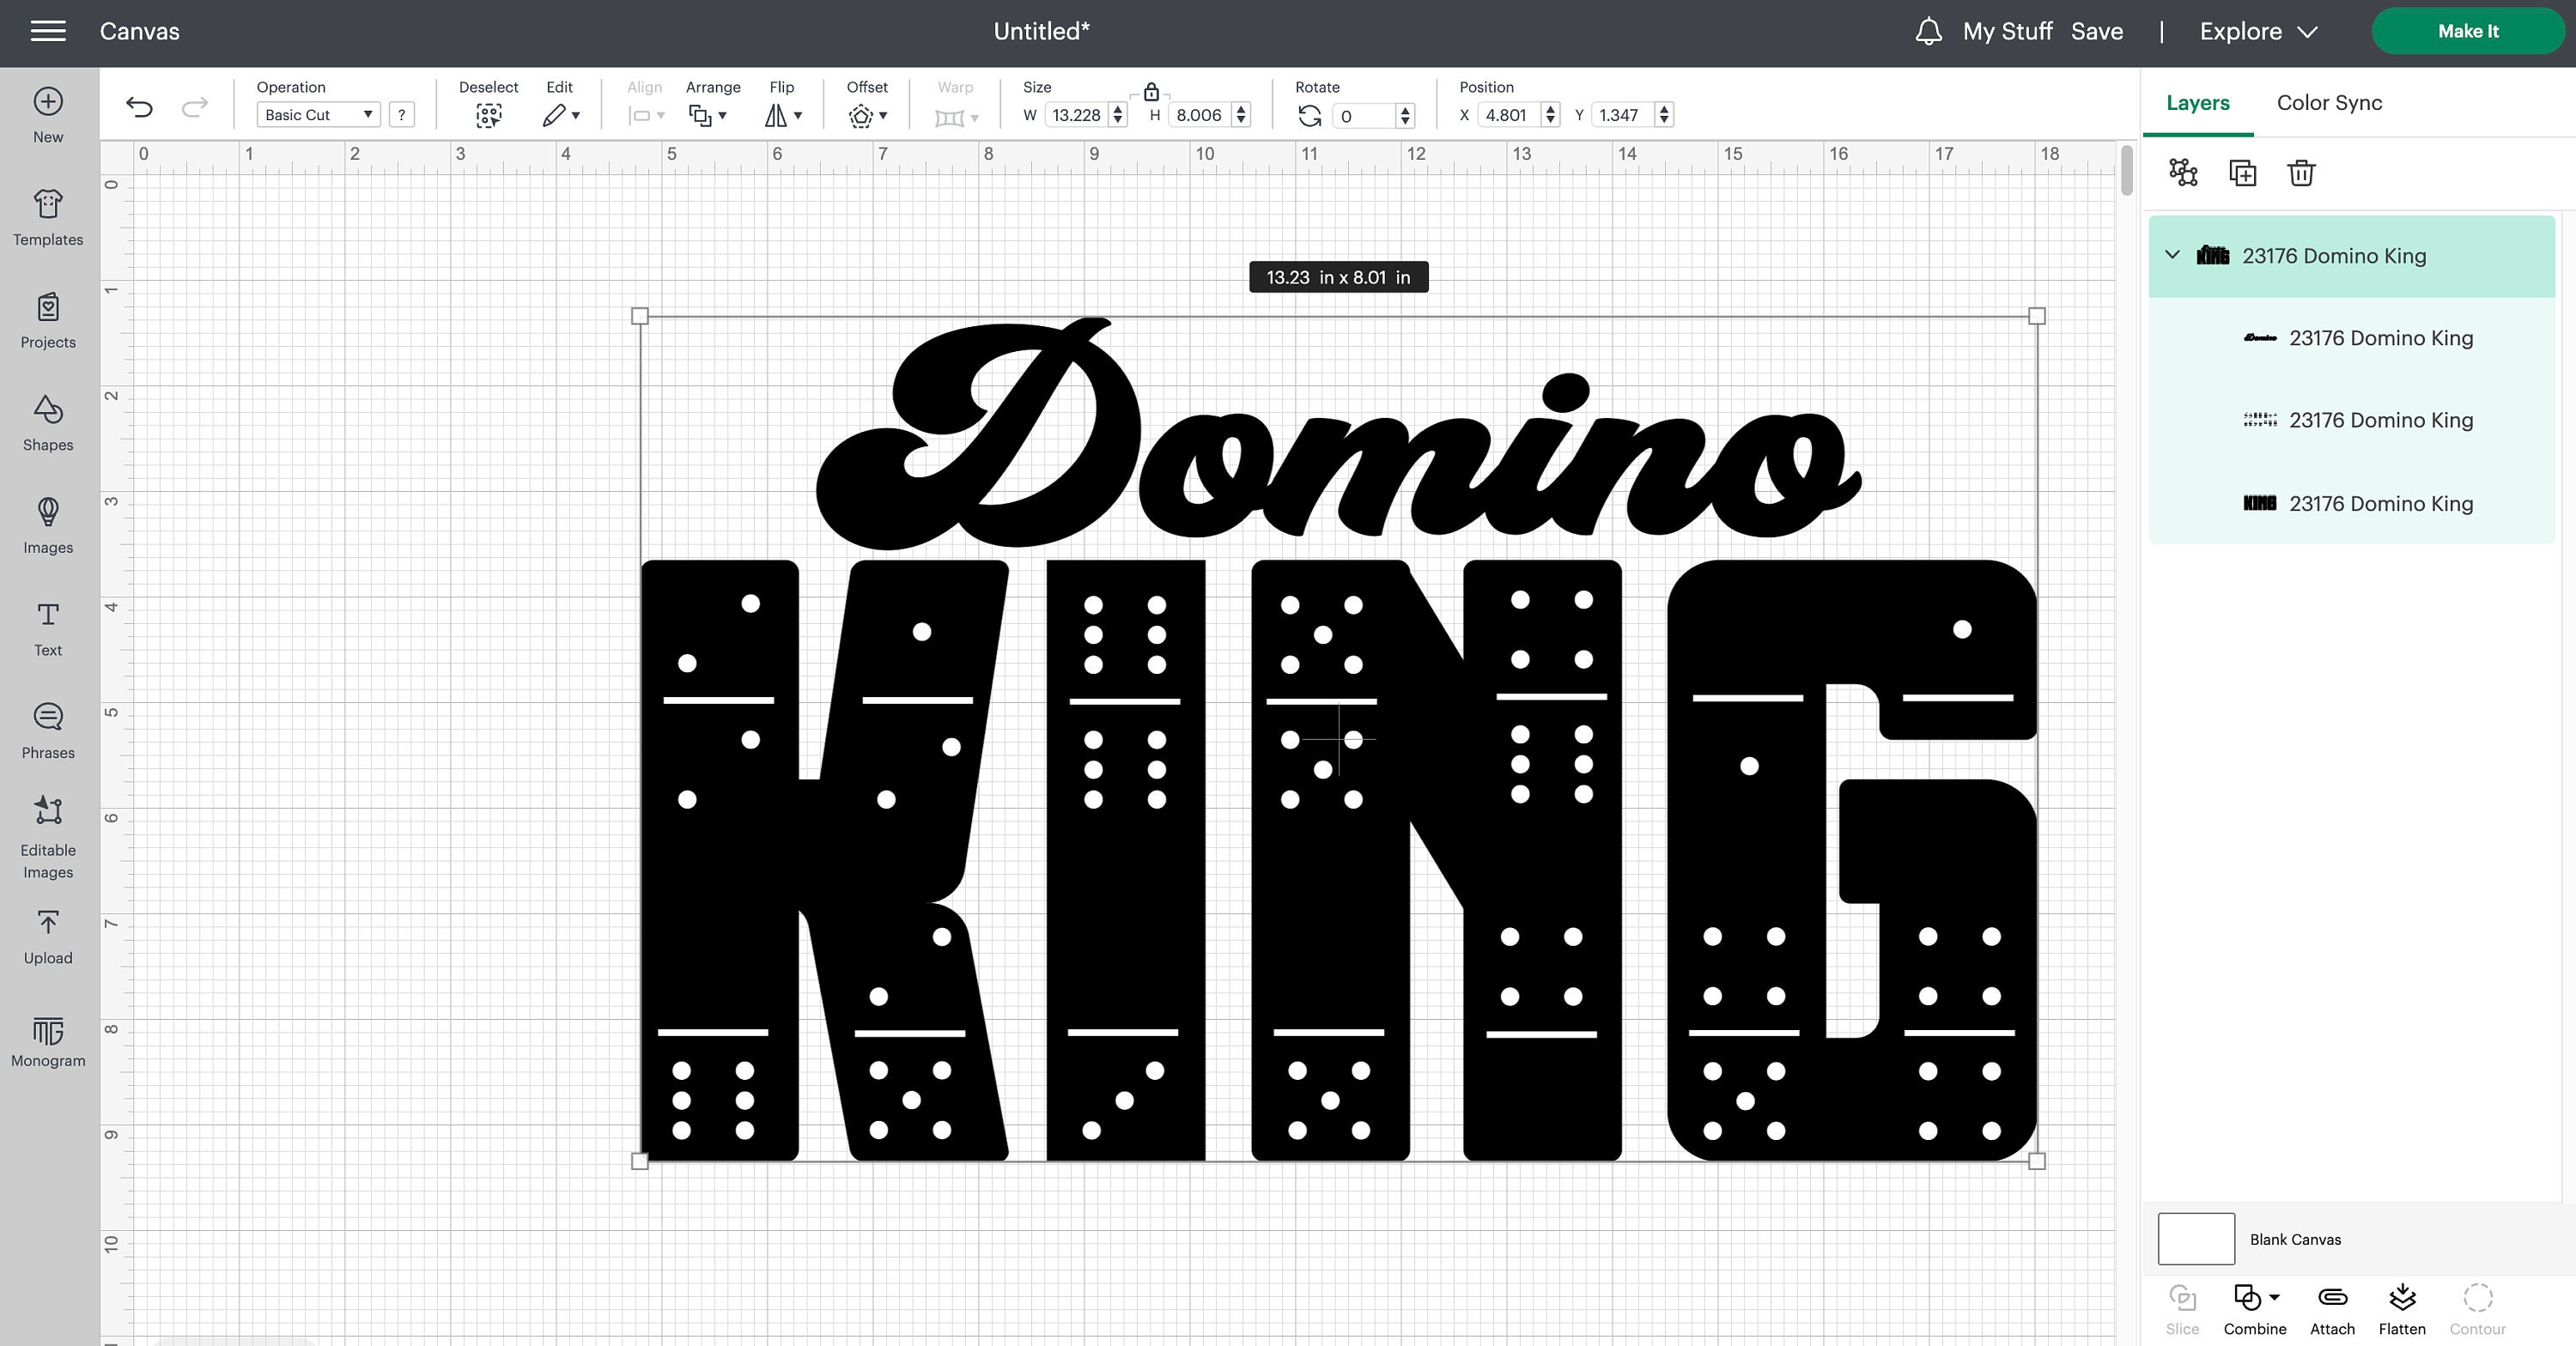Open the Flip dropdown

[x=784, y=115]
